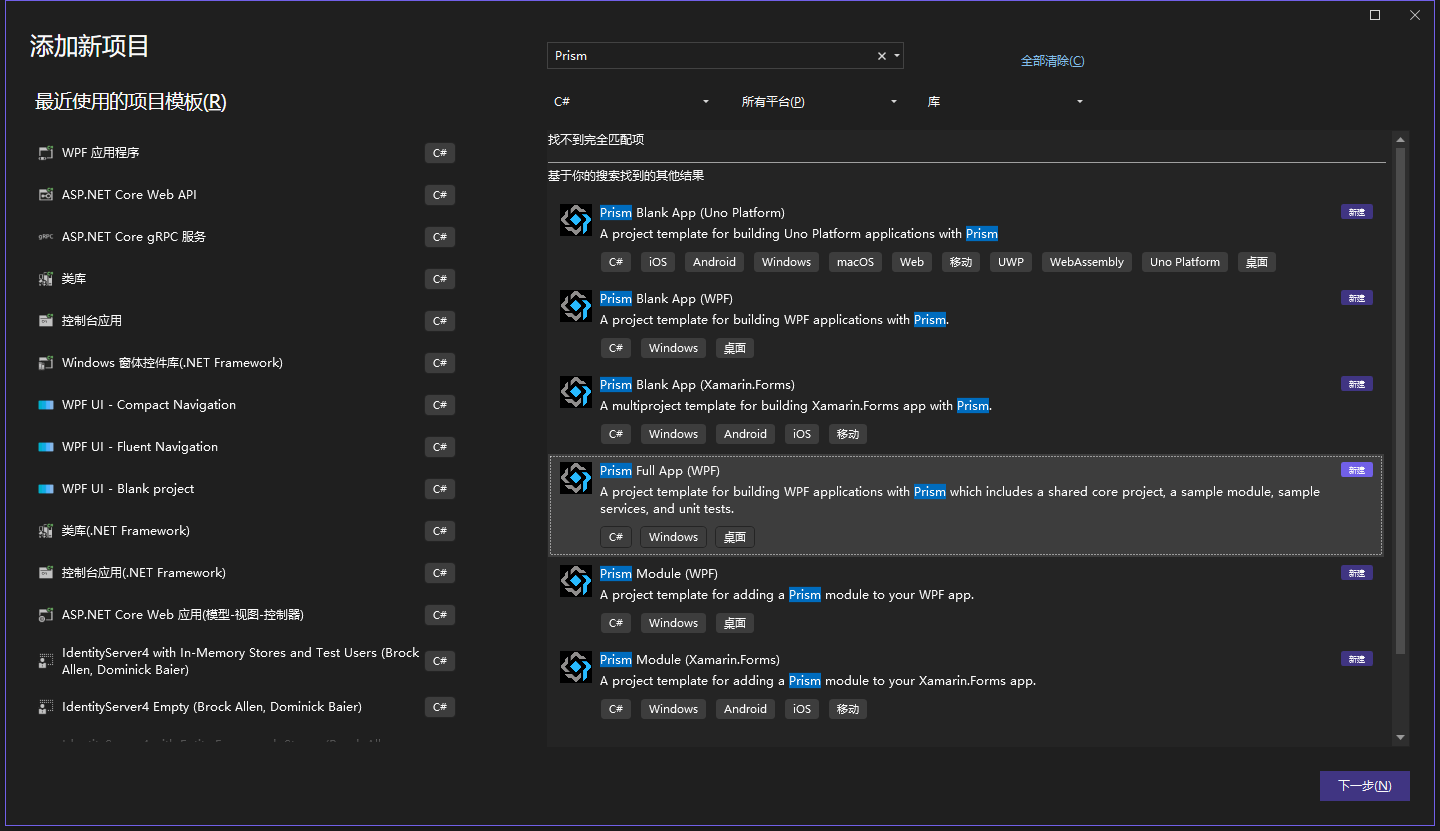Image resolution: width=1440 pixels, height=831 pixels.
Task: Click the WPF 应用程序 template icon
Action: point(45,152)
